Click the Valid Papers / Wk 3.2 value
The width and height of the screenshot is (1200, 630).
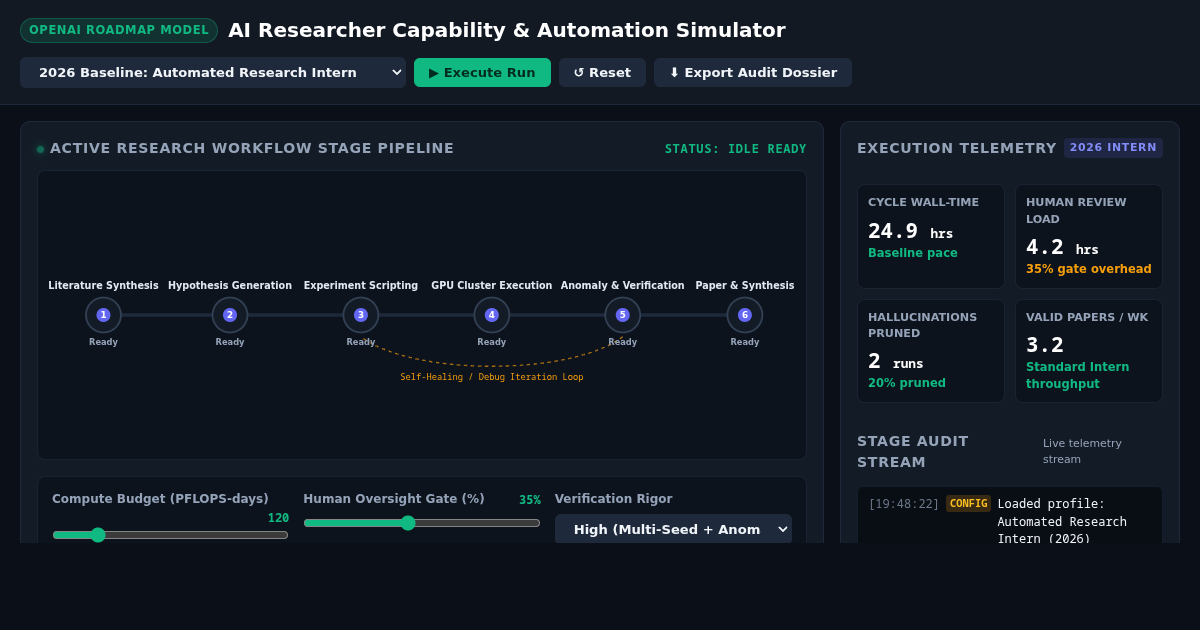(1045, 345)
